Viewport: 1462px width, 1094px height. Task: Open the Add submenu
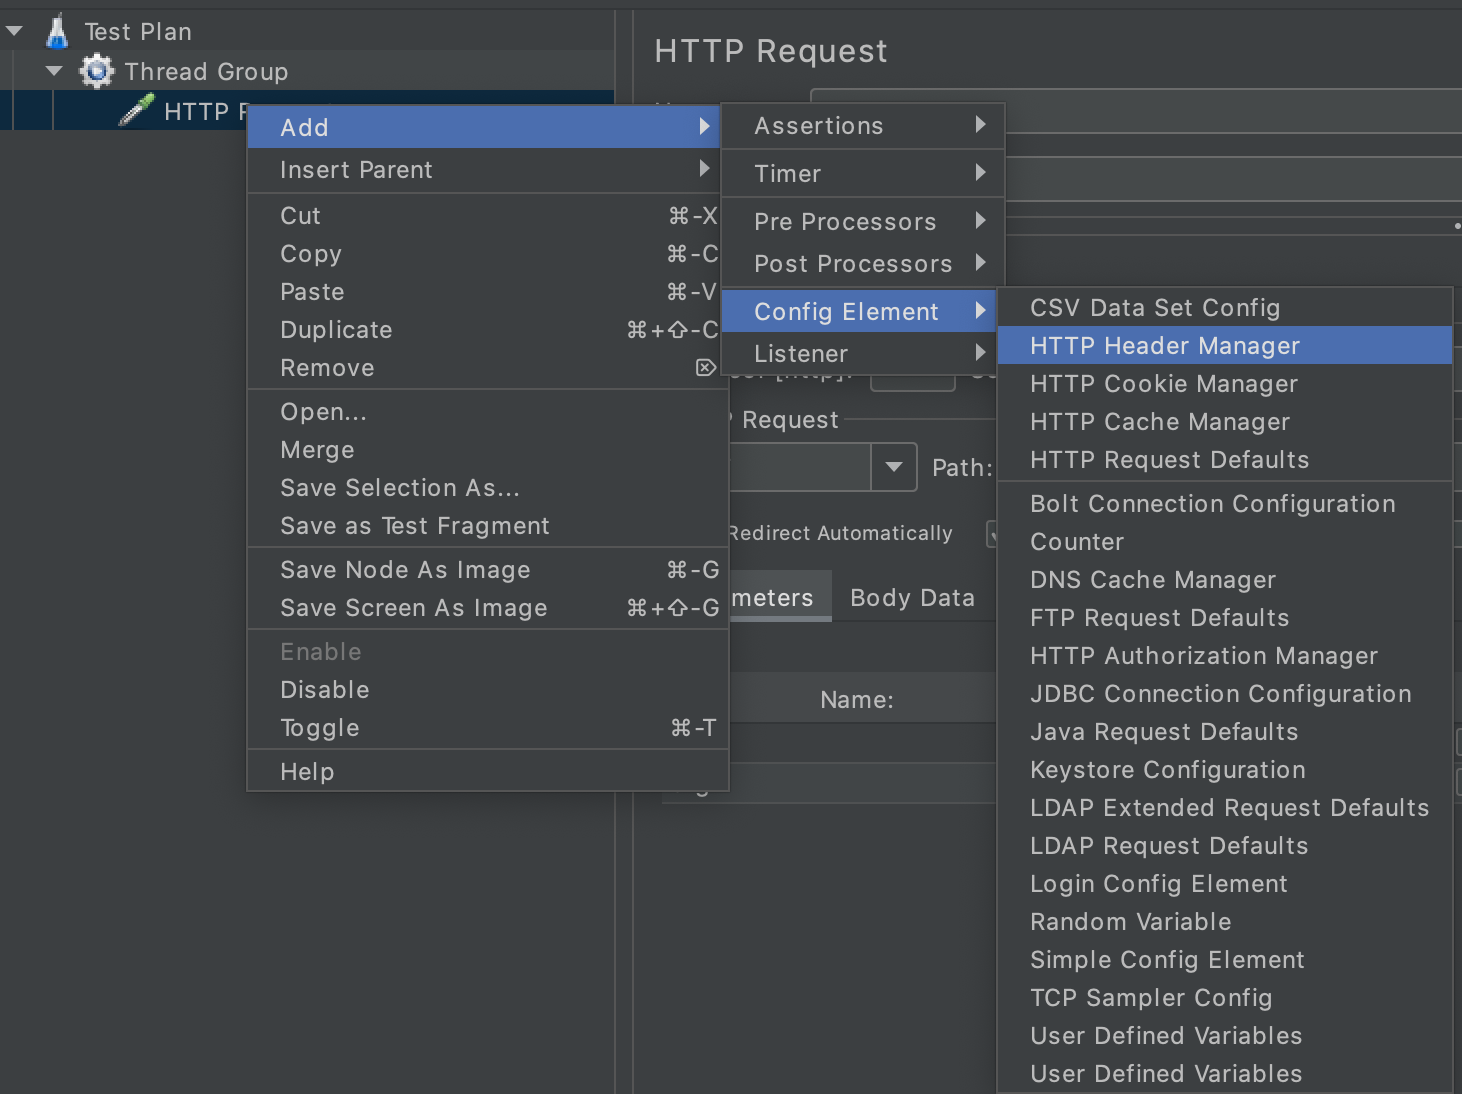(484, 127)
